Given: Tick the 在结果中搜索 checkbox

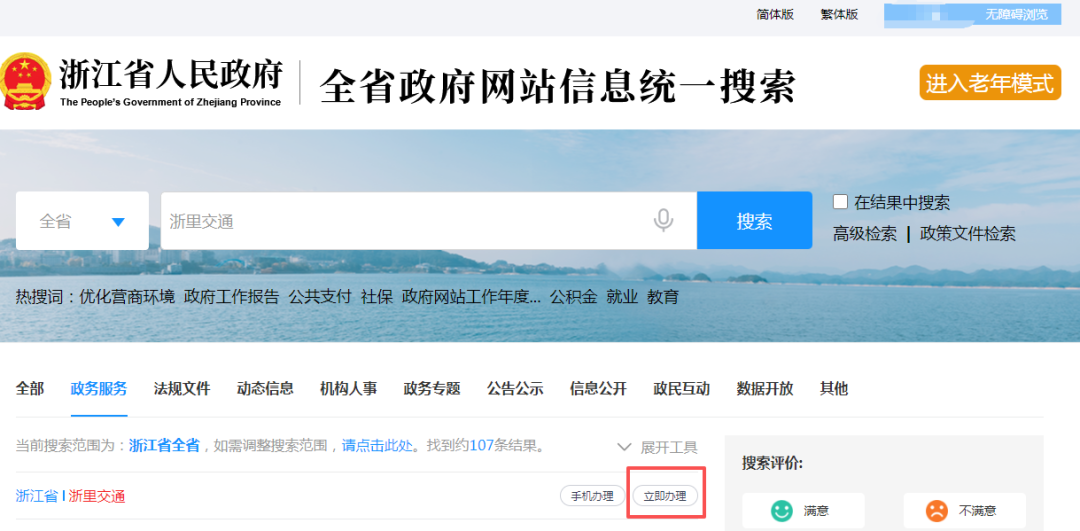Looking at the screenshot, I should click(x=840, y=202).
